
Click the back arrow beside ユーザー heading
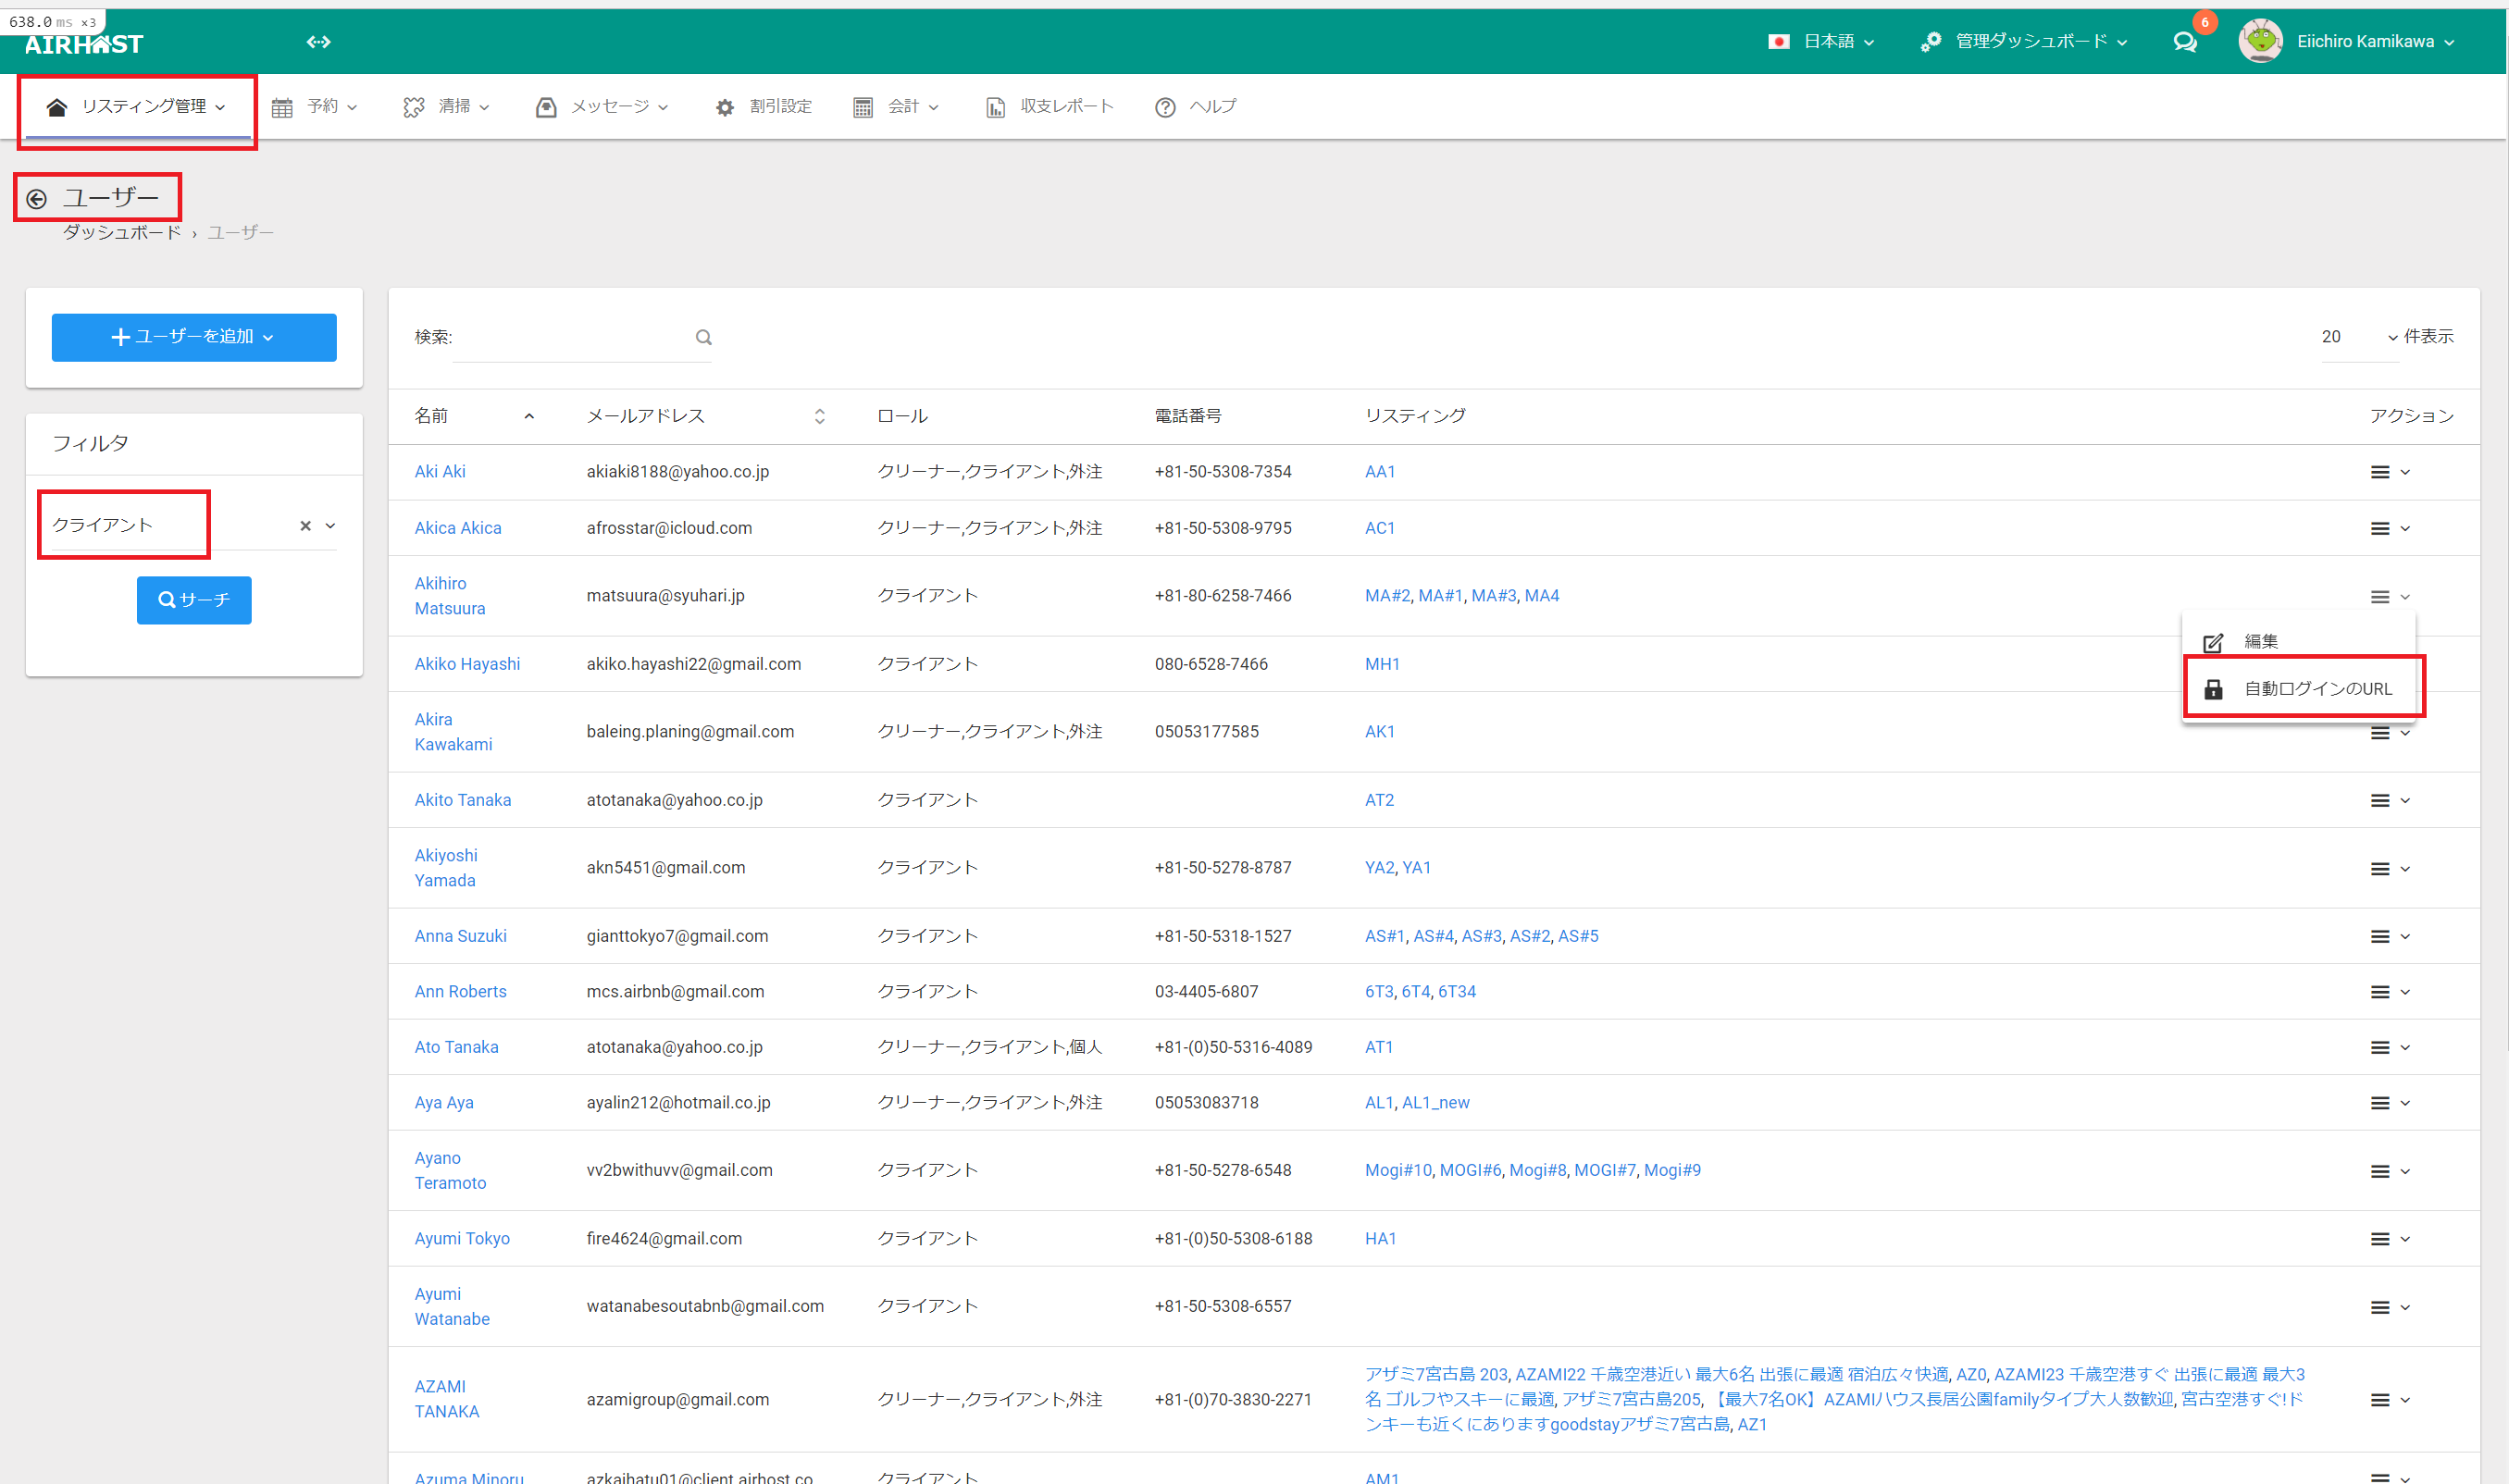pos(37,199)
